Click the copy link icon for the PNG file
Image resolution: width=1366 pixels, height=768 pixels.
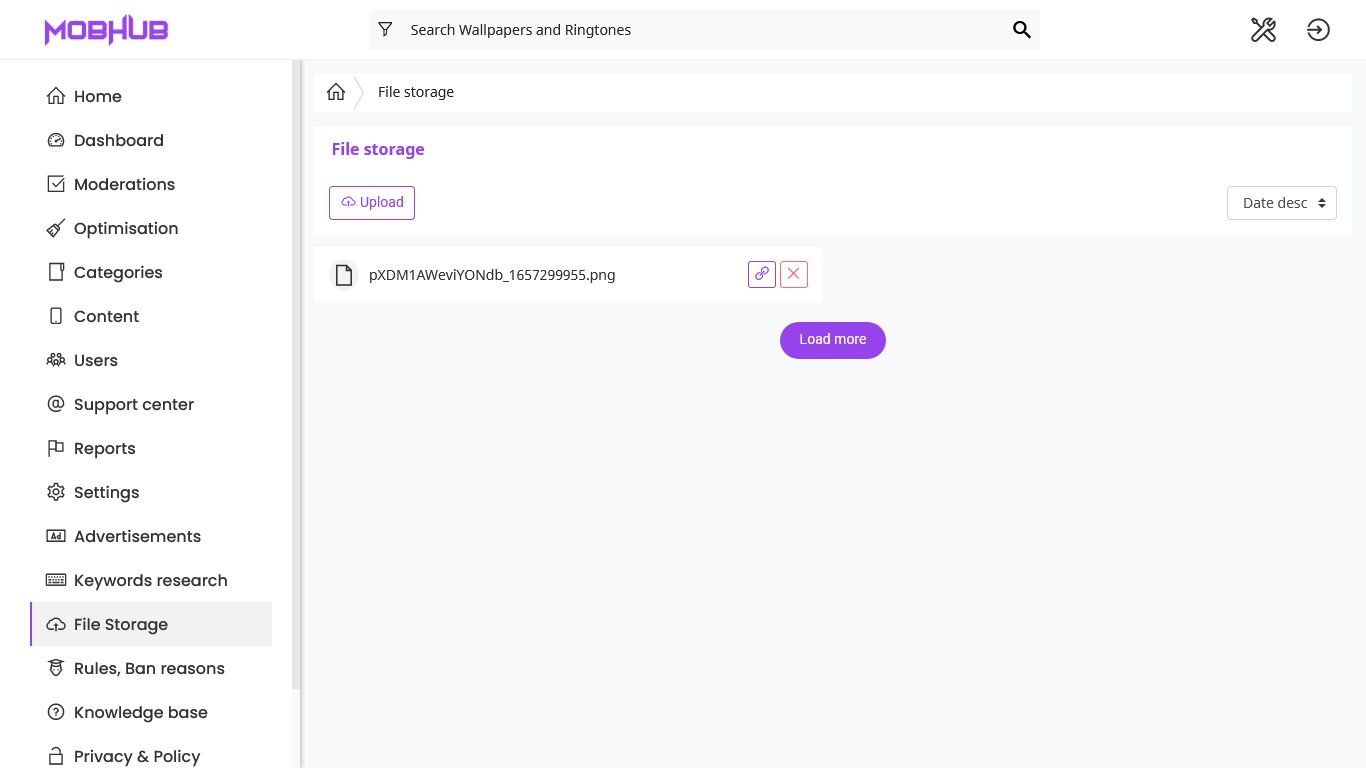[762, 274]
